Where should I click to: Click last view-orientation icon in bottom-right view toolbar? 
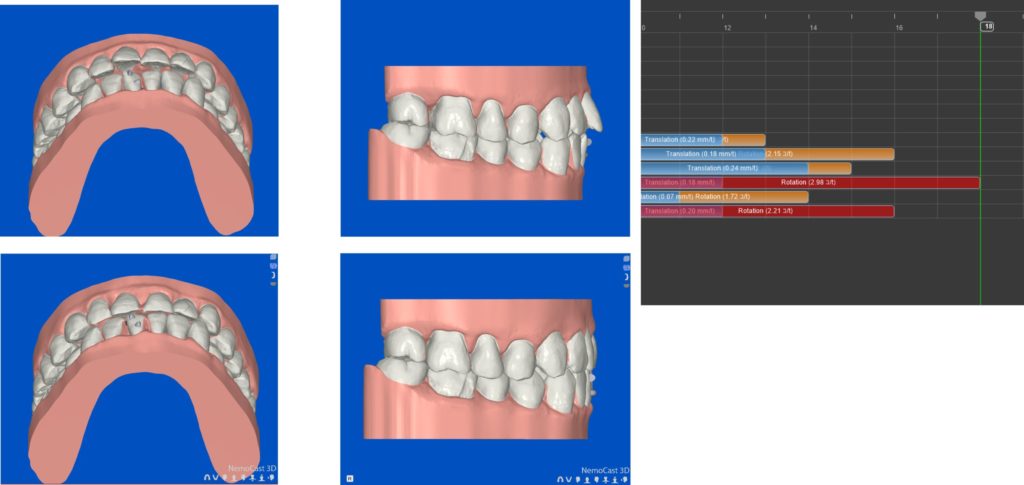pos(626,479)
